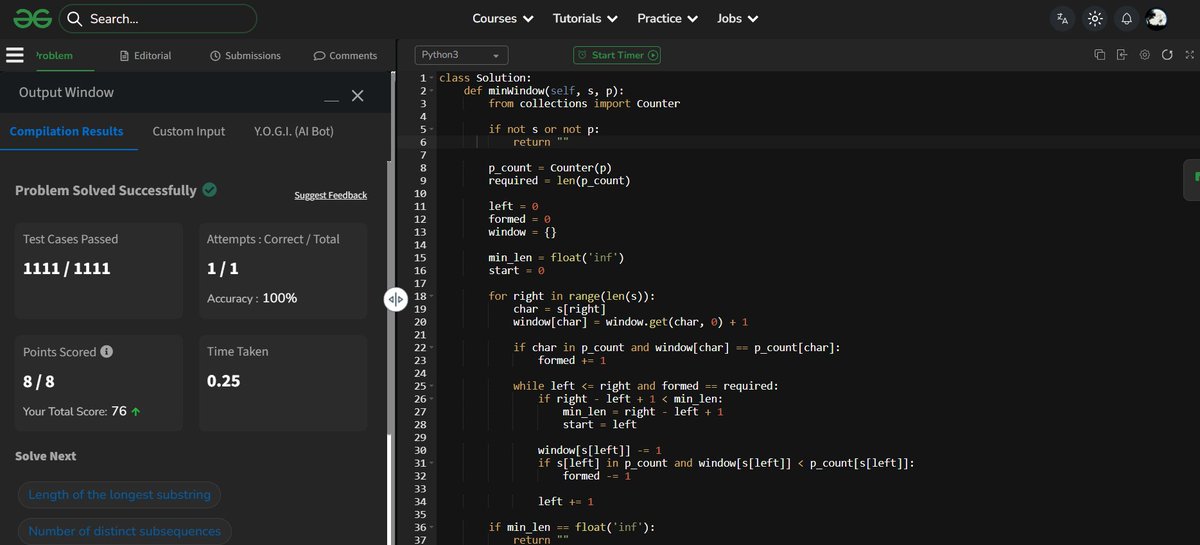Viewport: 1200px width, 545px height.
Task: Open Number of distinct subsequences problem
Action: click(124, 531)
